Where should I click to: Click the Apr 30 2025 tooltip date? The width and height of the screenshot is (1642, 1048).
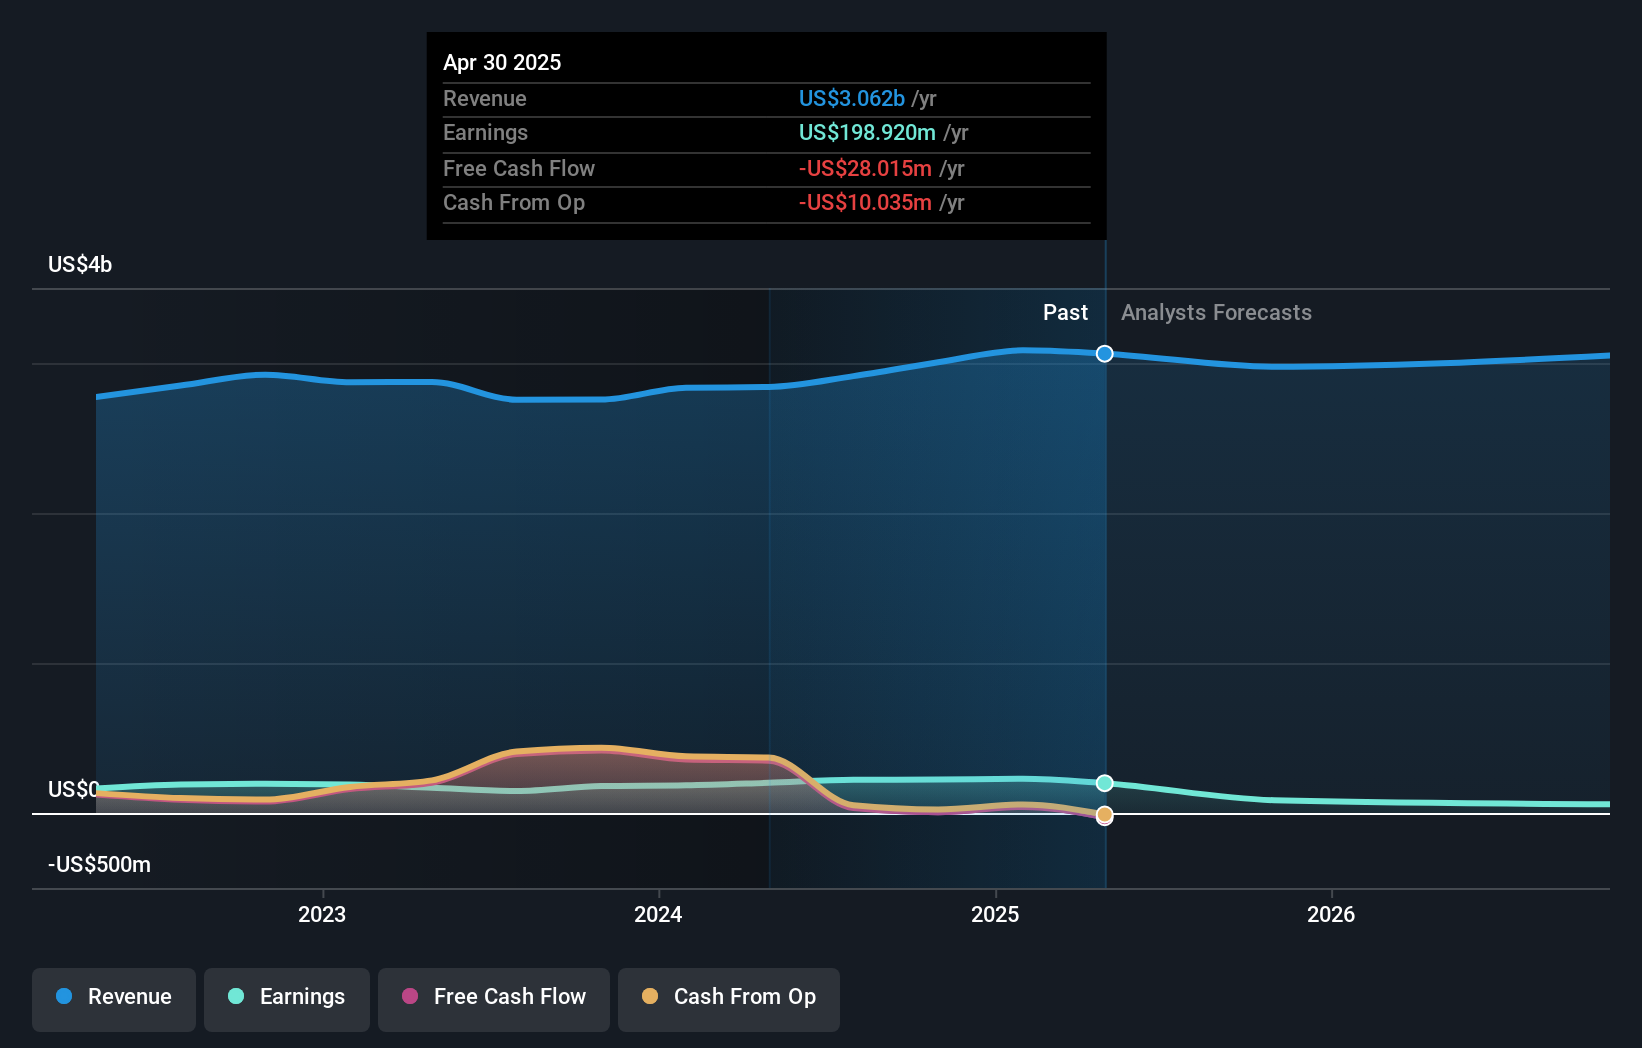point(502,62)
